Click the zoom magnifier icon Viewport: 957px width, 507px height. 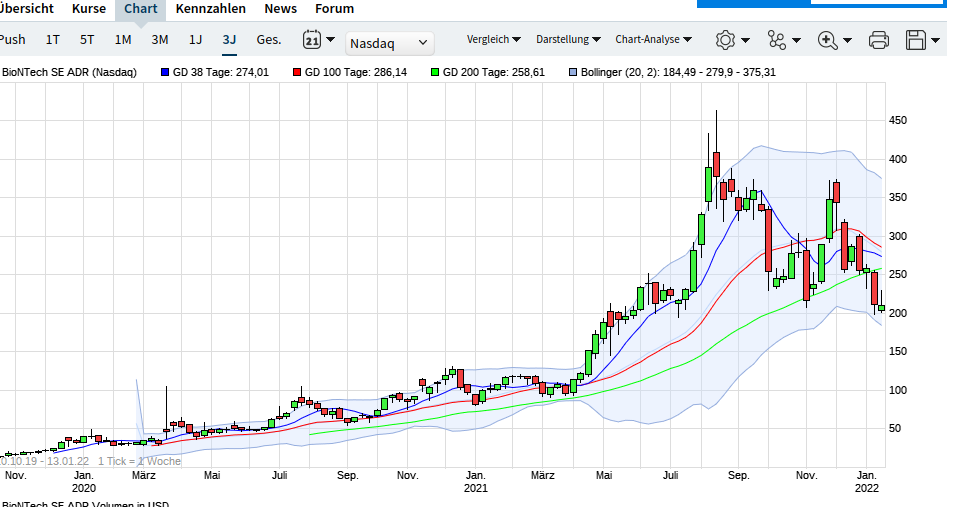pyautogui.click(x=827, y=40)
